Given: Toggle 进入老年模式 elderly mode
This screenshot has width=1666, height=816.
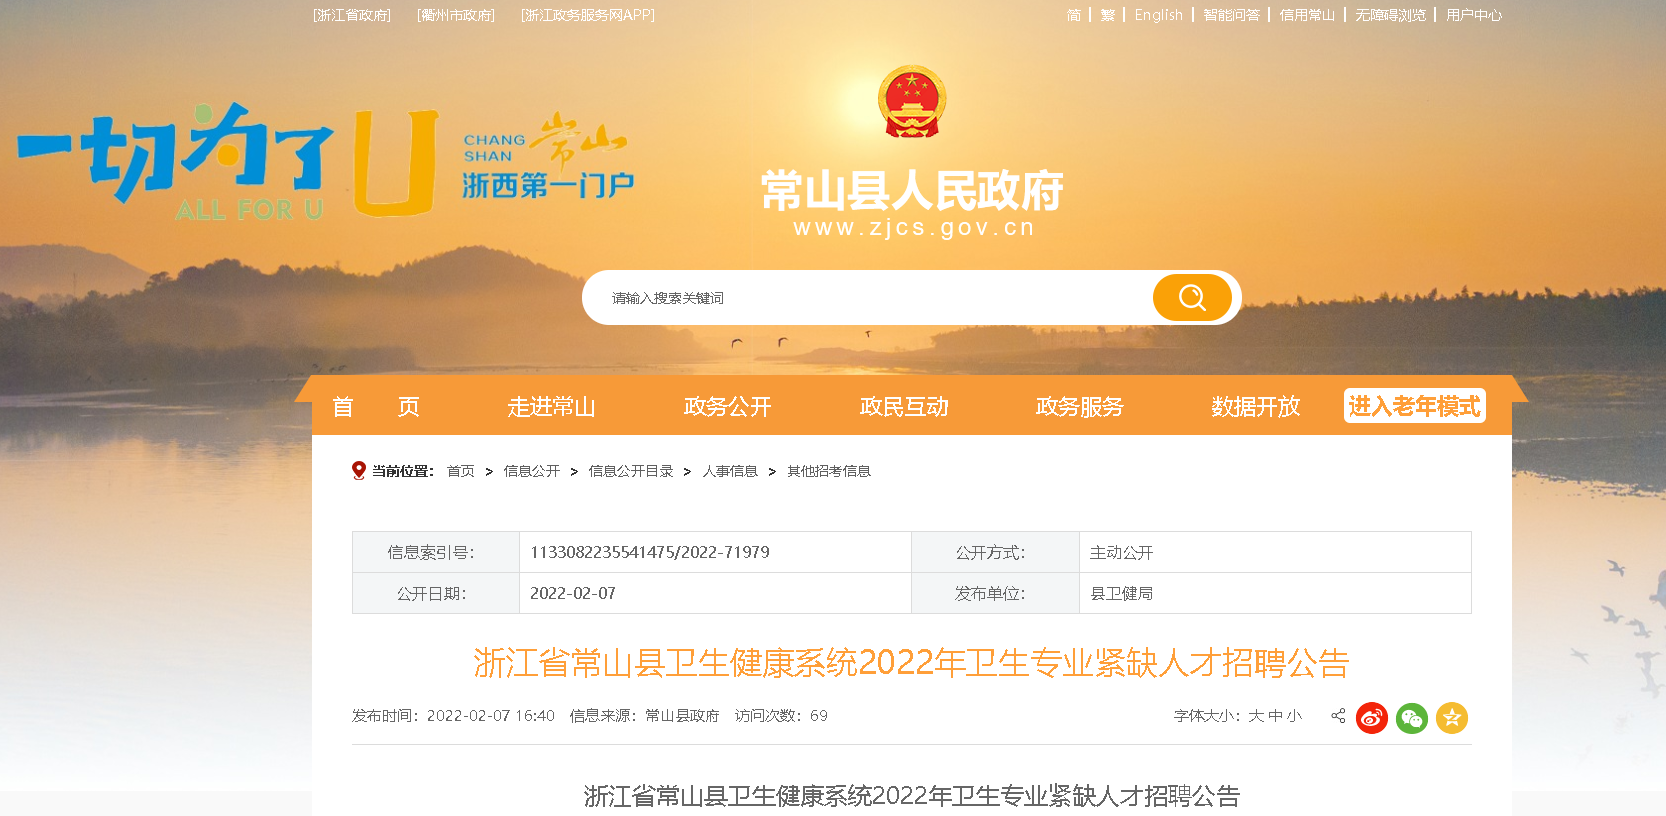Looking at the screenshot, I should (x=1414, y=406).
